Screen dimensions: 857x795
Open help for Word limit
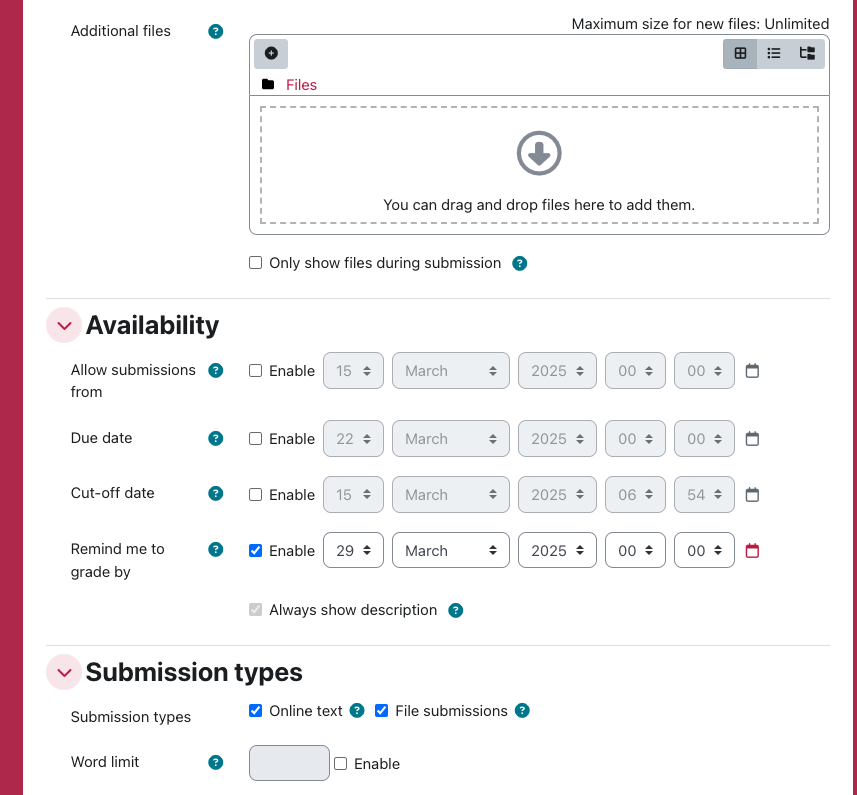point(216,762)
